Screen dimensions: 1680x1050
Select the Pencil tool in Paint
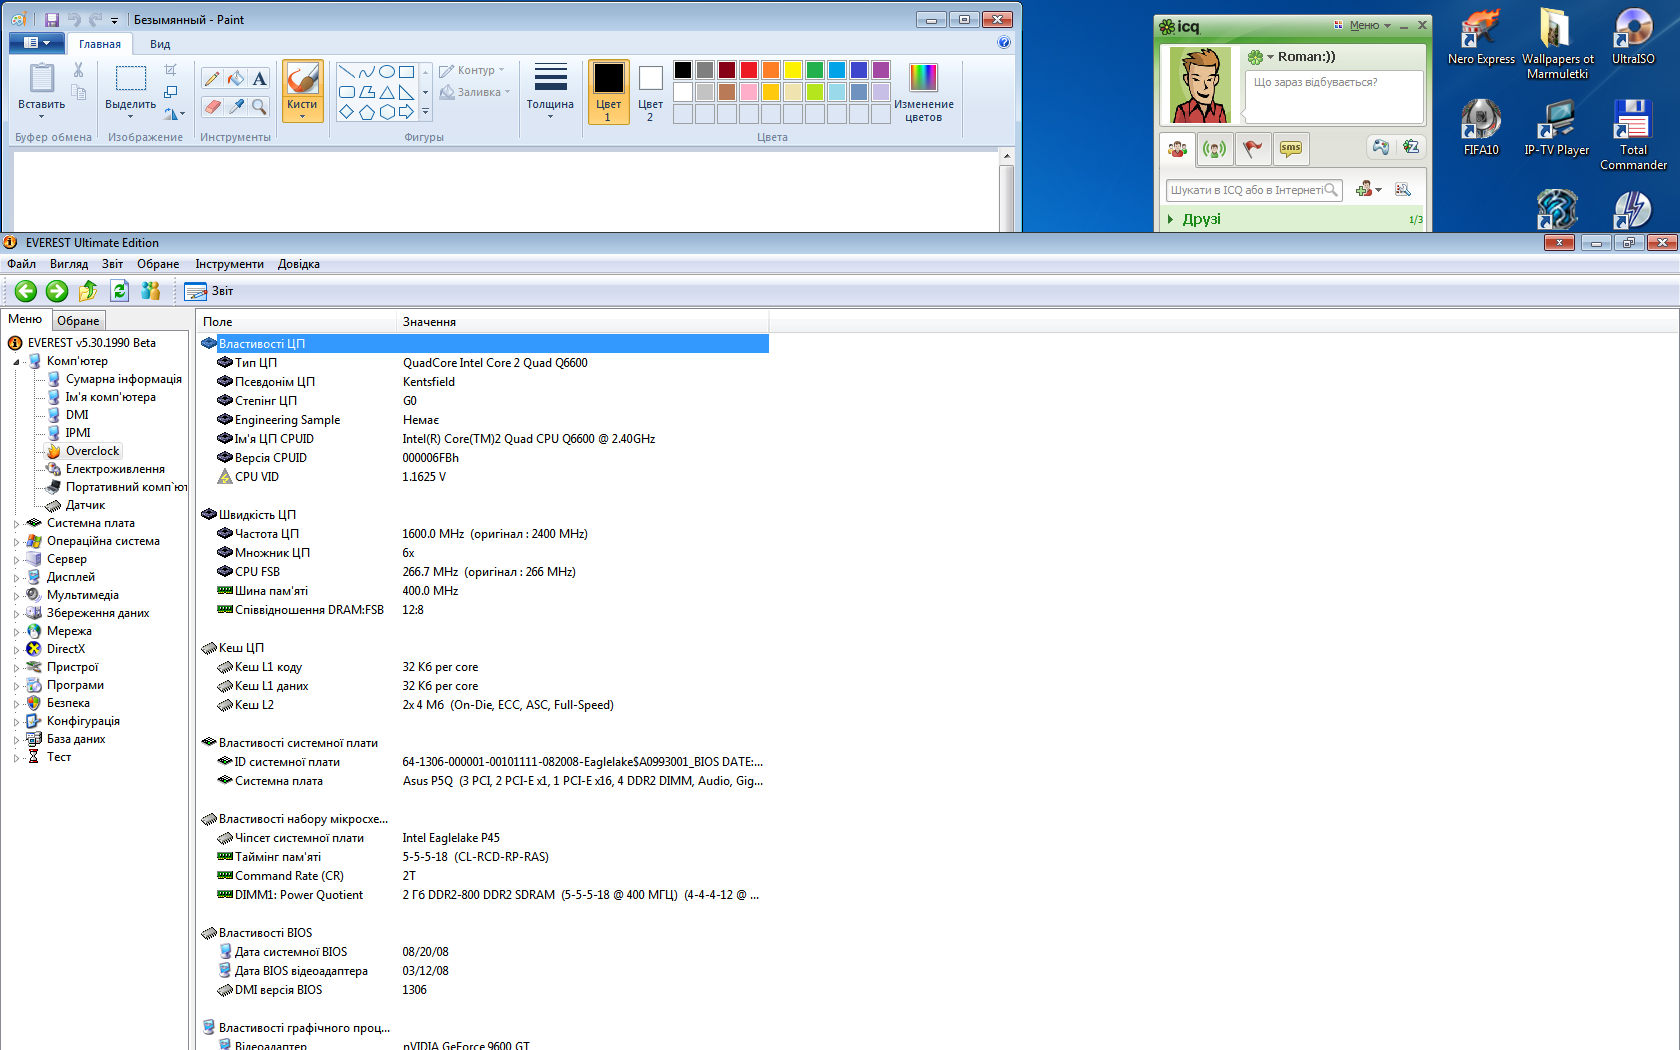(x=212, y=78)
